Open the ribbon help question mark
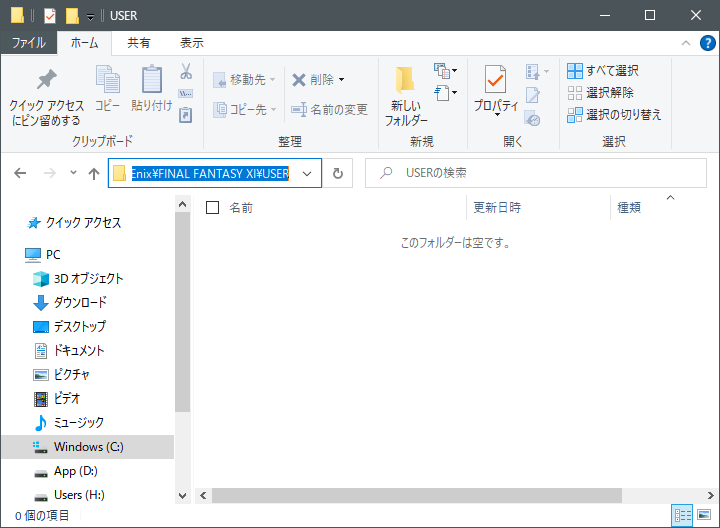Image resolution: width=720 pixels, height=528 pixels. coord(707,43)
